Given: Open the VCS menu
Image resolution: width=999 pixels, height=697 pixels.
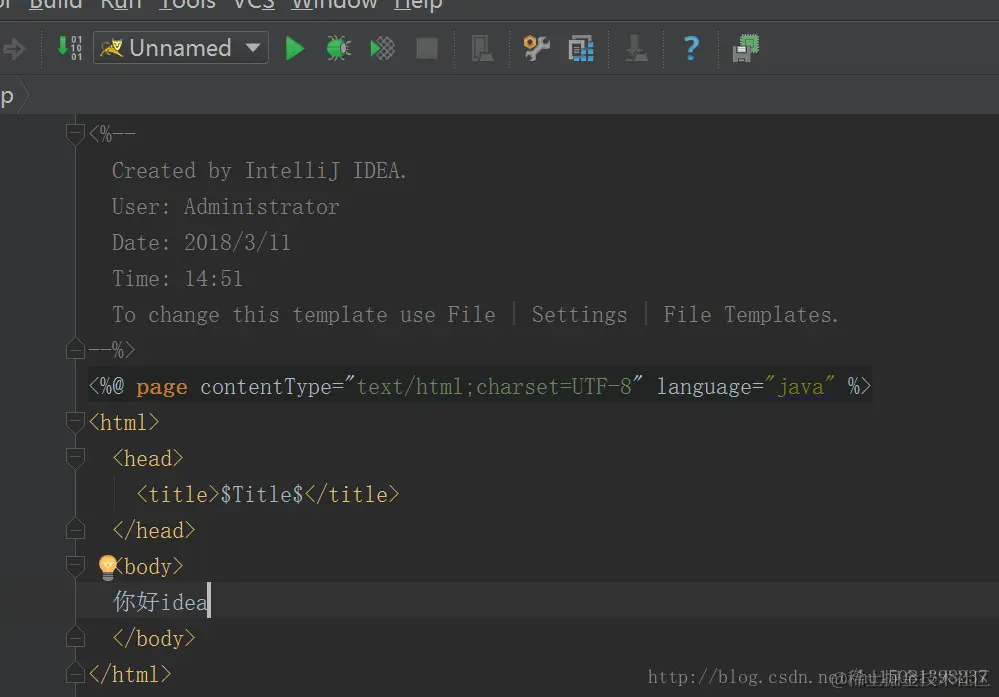Looking at the screenshot, I should pos(254,4).
